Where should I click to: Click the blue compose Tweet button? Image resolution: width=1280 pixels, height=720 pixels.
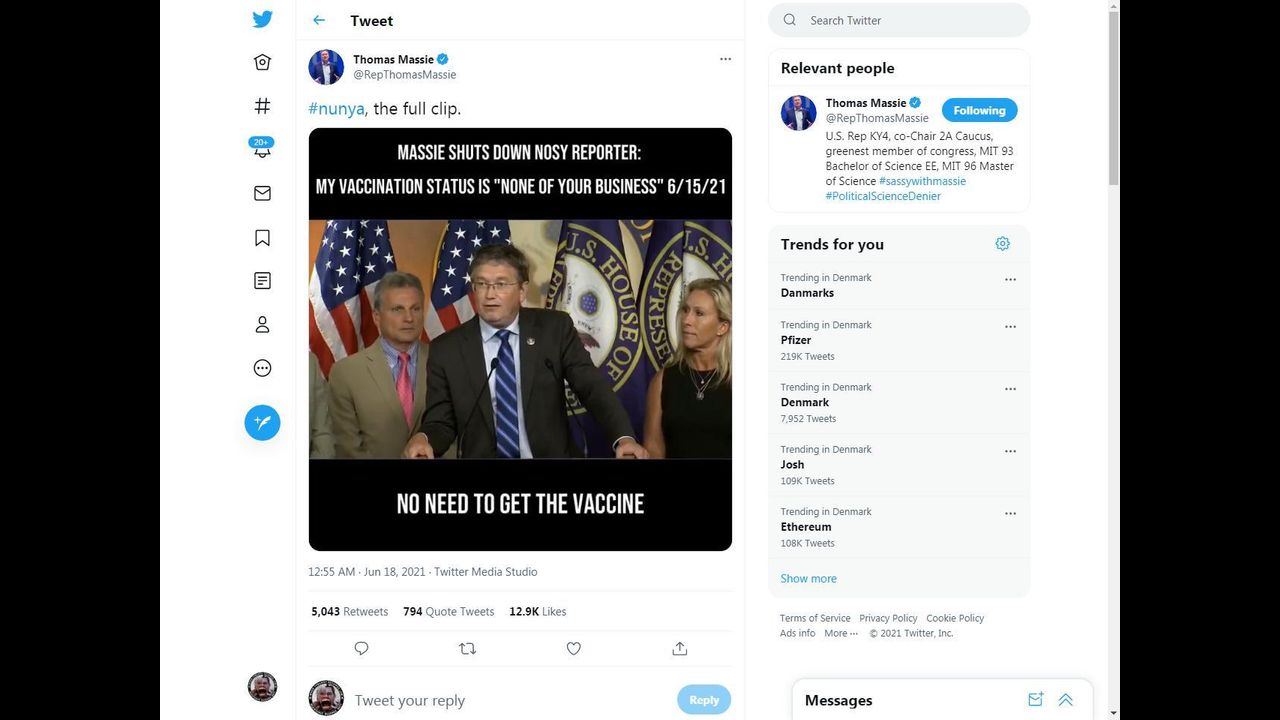point(262,422)
